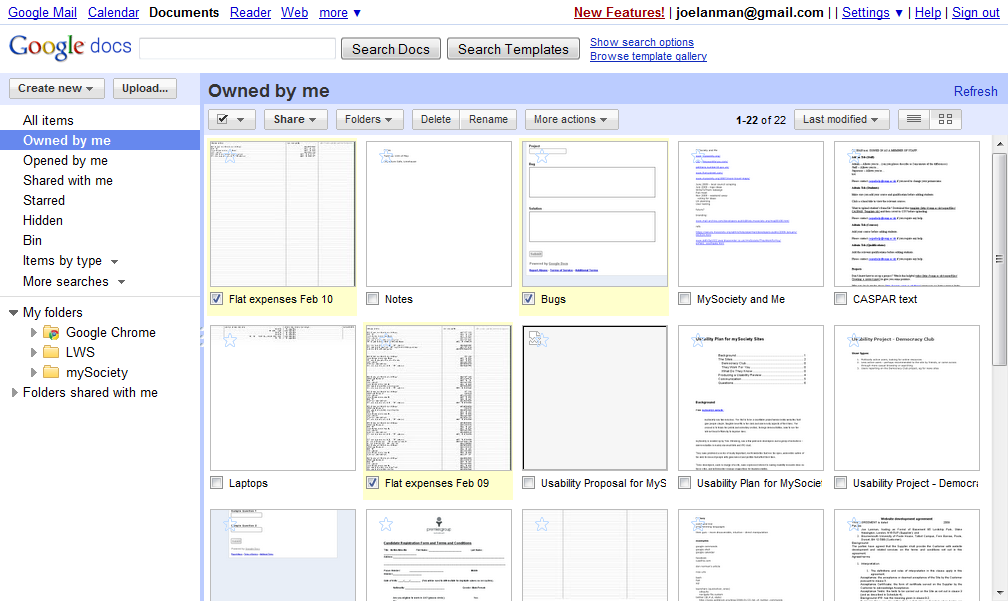Open the More actions dropdown
Viewport: 1008px width, 601px height.
(x=572, y=119)
